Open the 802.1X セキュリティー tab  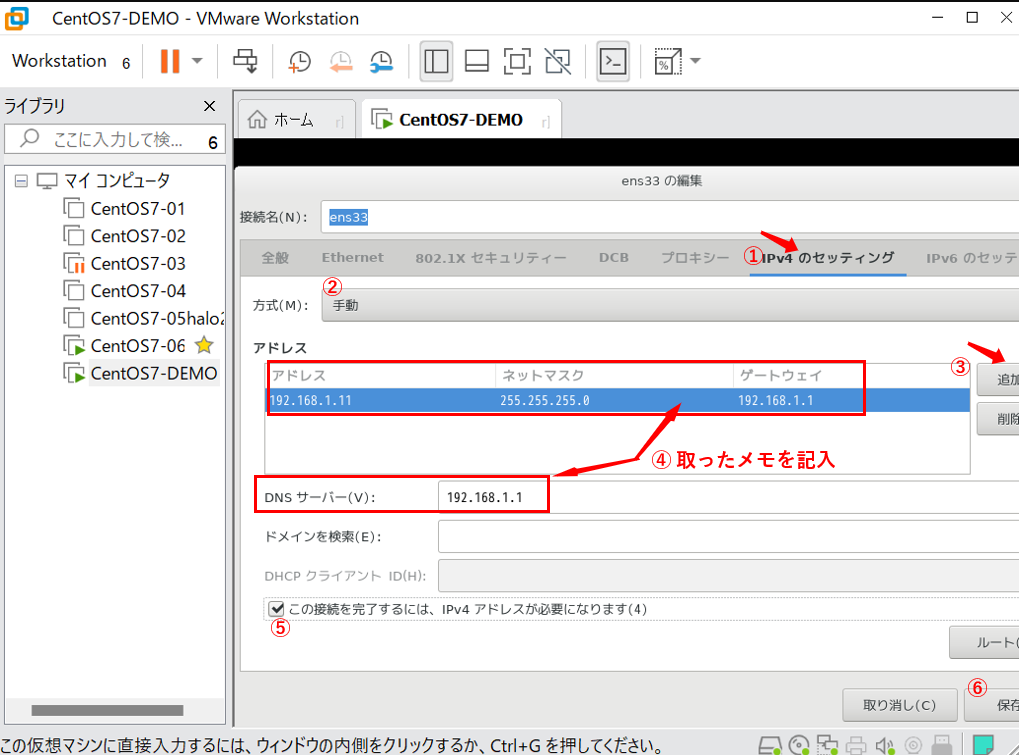click(x=491, y=258)
